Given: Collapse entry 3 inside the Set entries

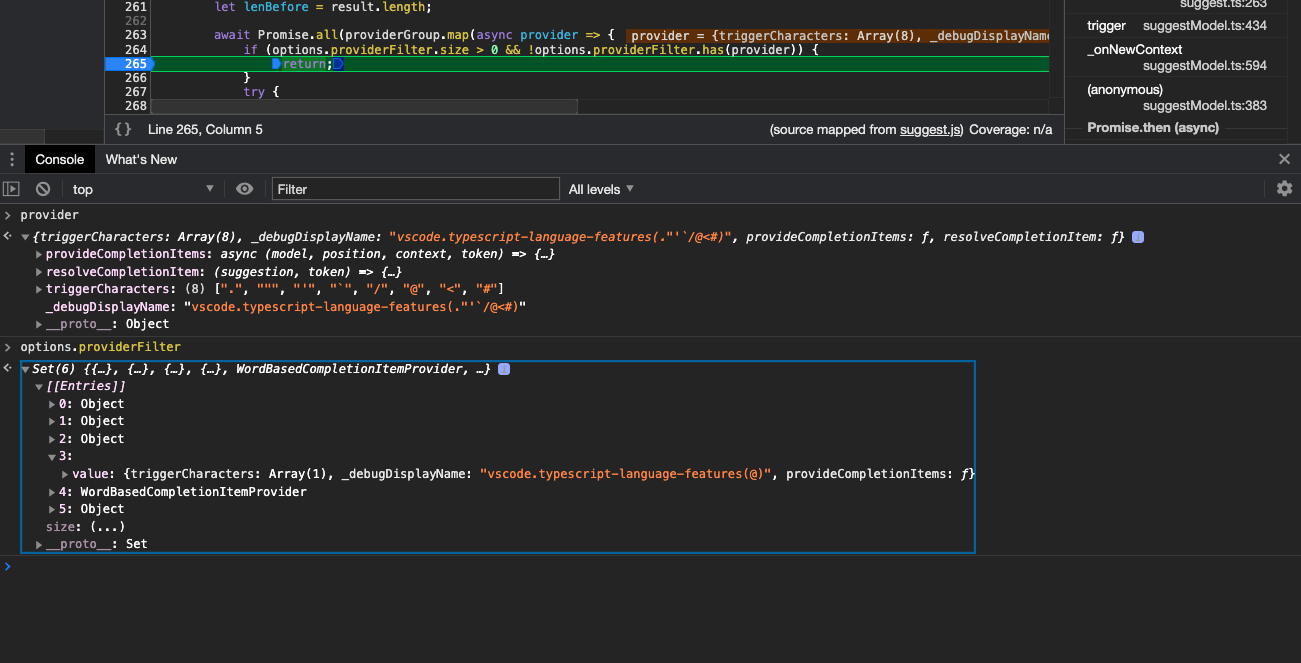Looking at the screenshot, I should click(x=50, y=456).
